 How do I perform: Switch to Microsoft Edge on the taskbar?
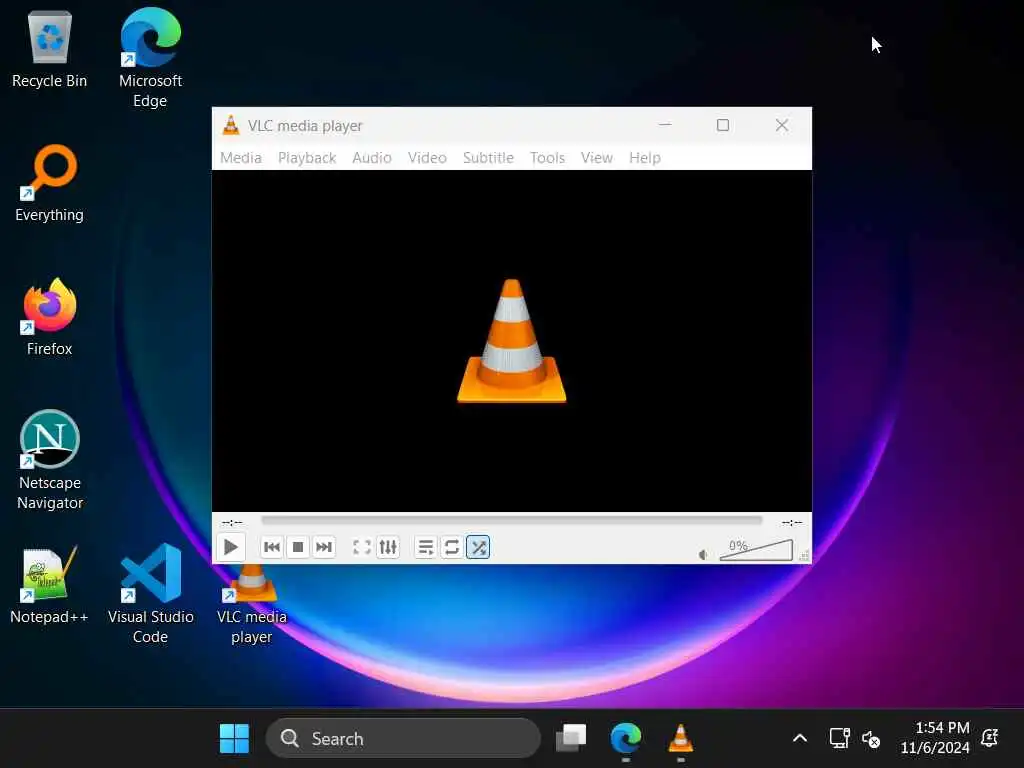click(x=626, y=739)
